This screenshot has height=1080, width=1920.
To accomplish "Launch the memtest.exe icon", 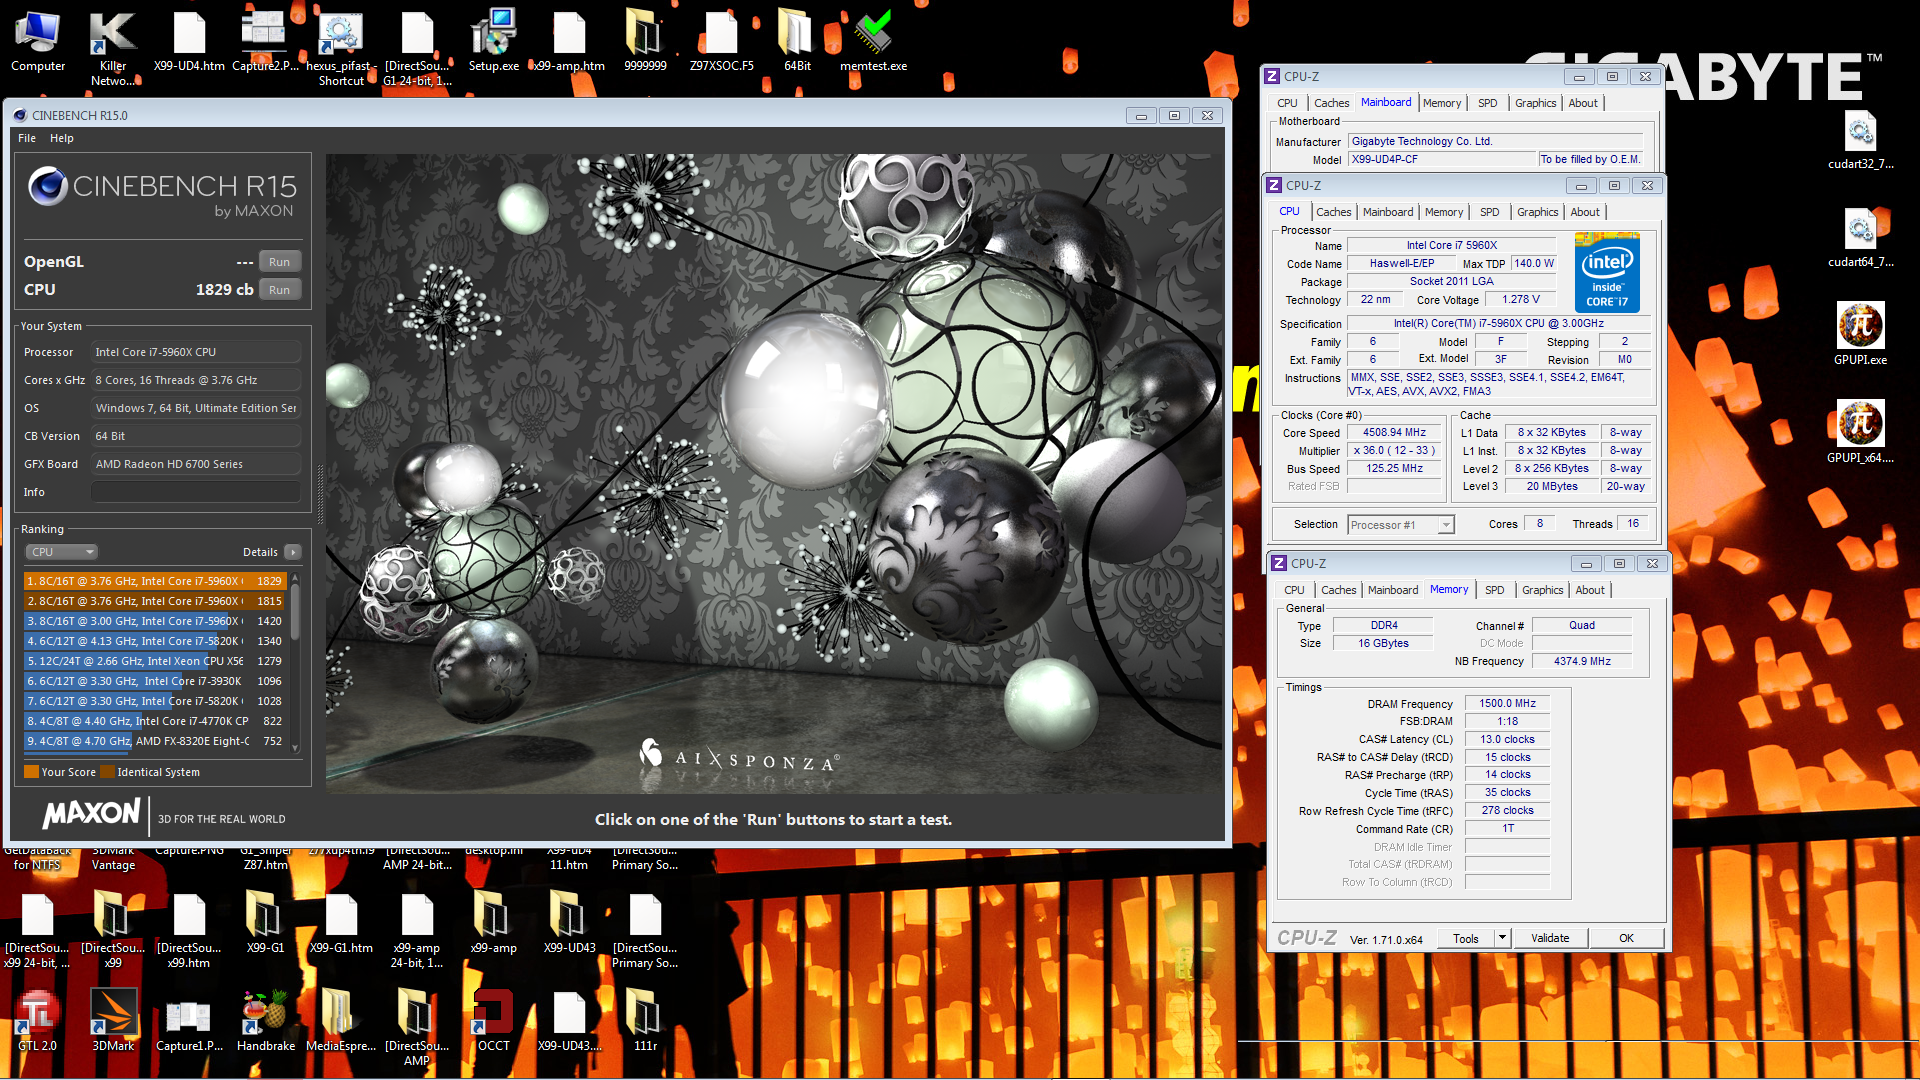I will click(x=873, y=42).
